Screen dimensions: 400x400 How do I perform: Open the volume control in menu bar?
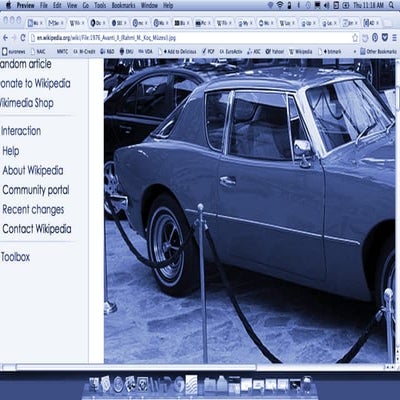coord(327,5)
